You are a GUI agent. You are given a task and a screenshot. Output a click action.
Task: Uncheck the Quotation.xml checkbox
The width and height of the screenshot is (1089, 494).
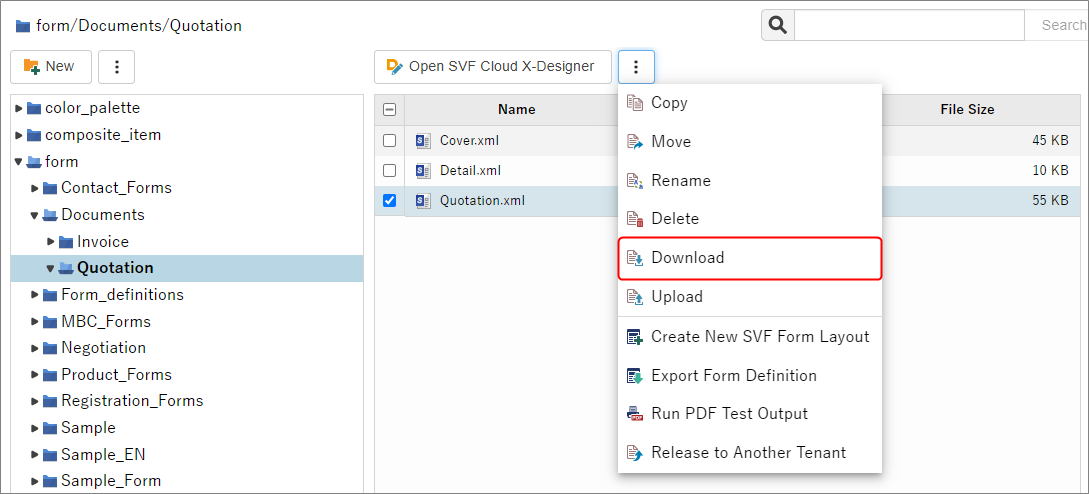pos(390,201)
